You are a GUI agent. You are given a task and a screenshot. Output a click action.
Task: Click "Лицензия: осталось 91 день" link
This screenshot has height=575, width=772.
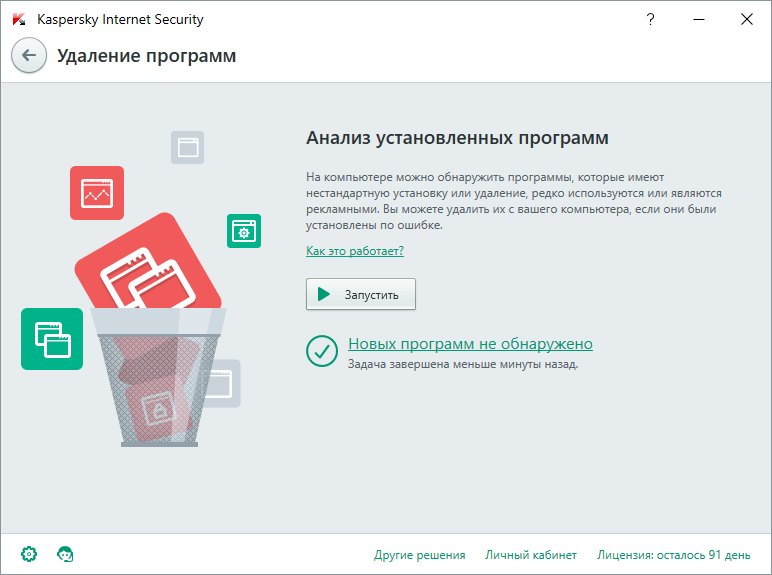pyautogui.click(x=674, y=555)
